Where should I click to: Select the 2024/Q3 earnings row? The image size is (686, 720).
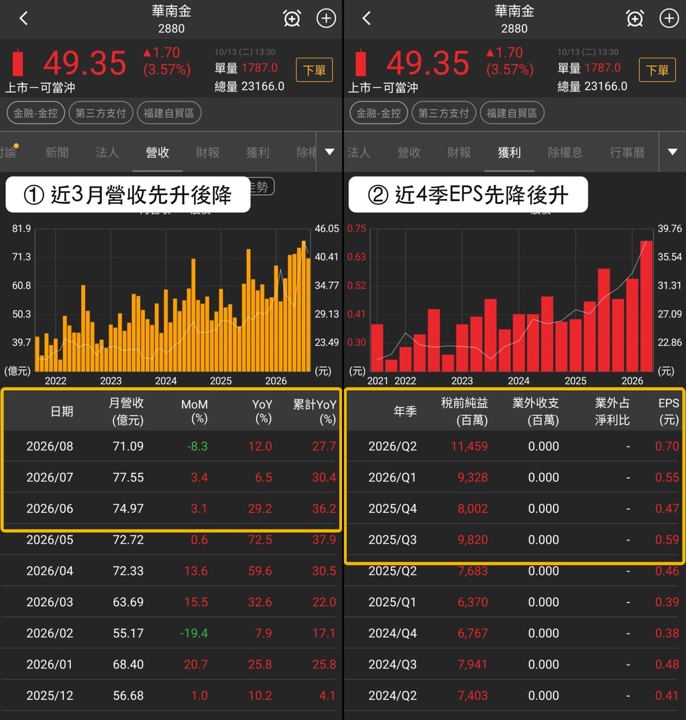515,664
